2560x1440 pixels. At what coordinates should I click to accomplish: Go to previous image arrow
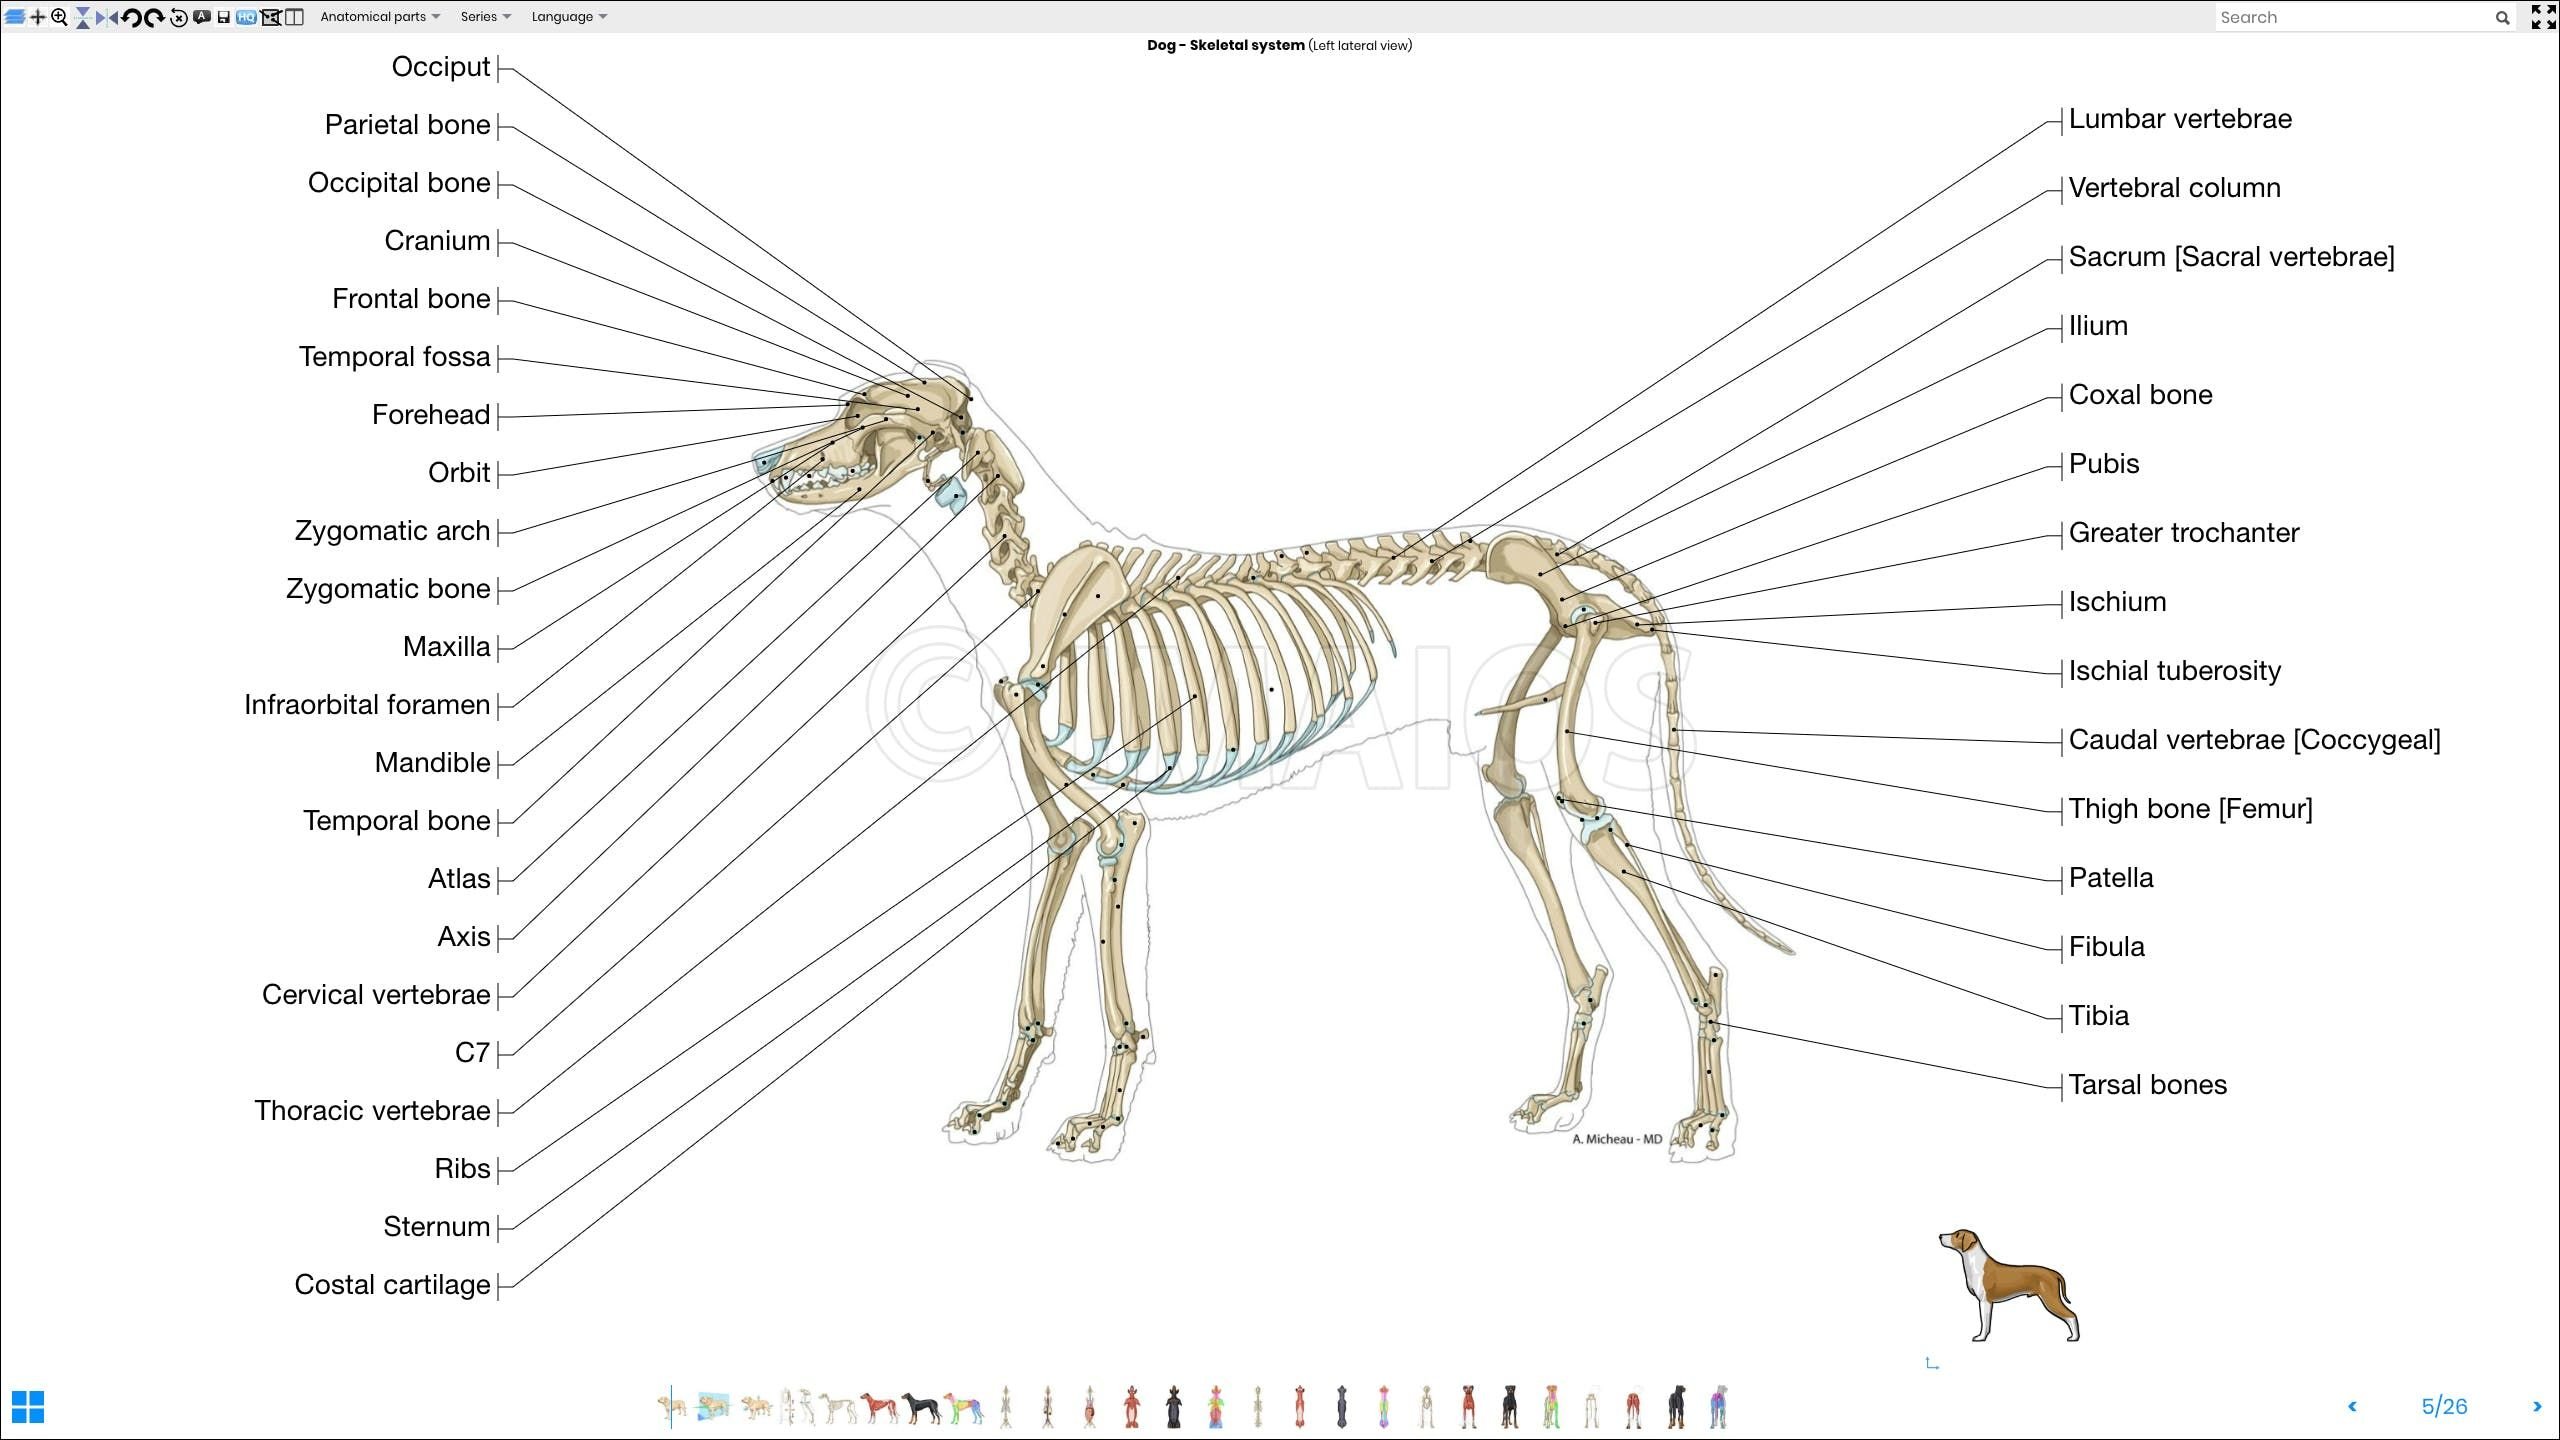(x=2352, y=1406)
